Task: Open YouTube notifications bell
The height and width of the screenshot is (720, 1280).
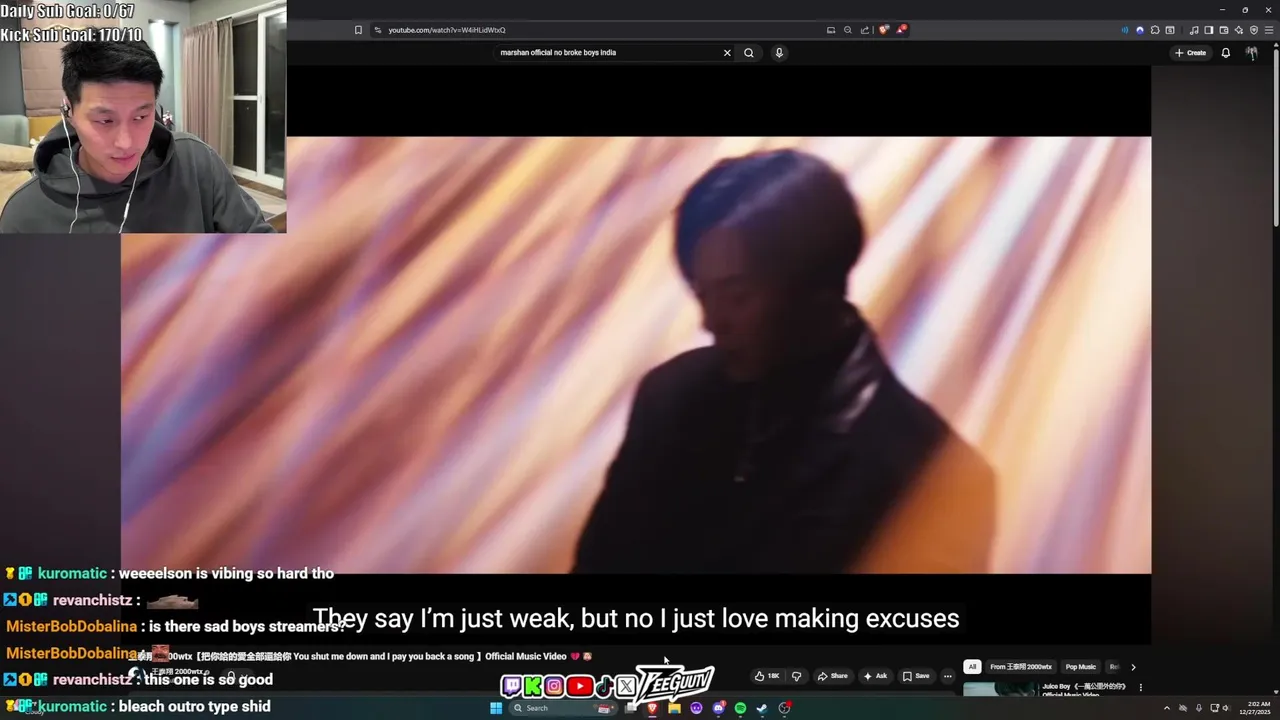Action: click(1226, 52)
